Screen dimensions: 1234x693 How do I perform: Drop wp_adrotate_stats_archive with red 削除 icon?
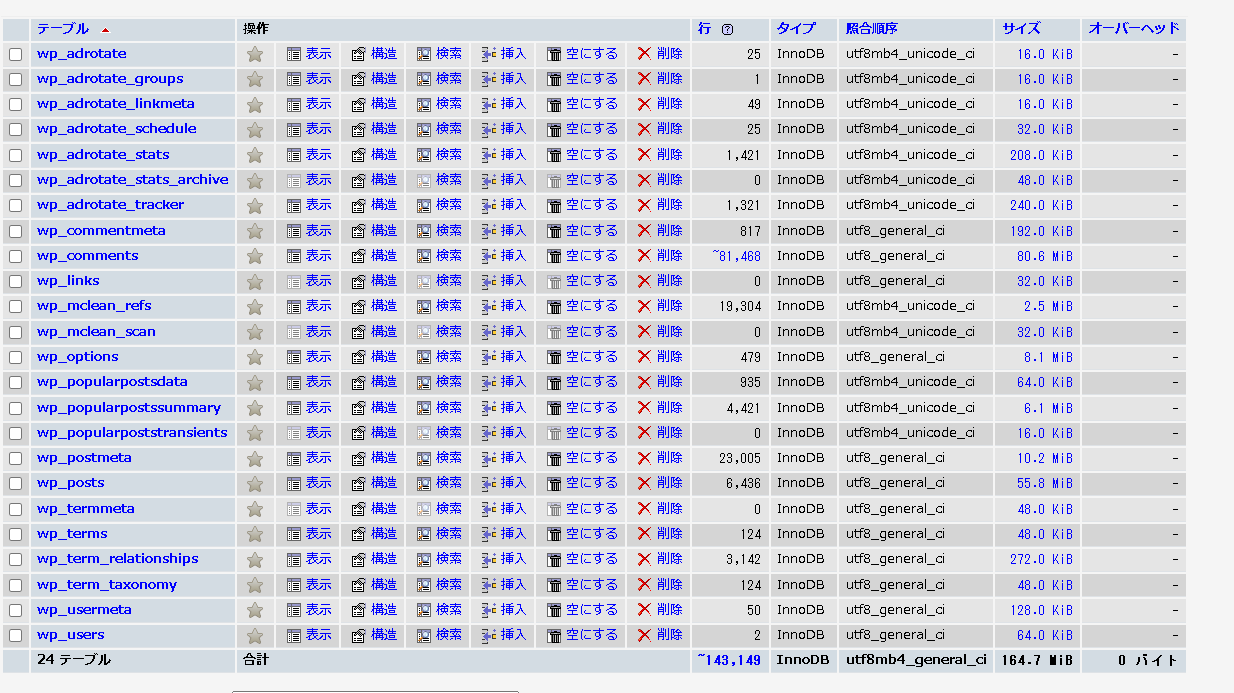[645, 180]
